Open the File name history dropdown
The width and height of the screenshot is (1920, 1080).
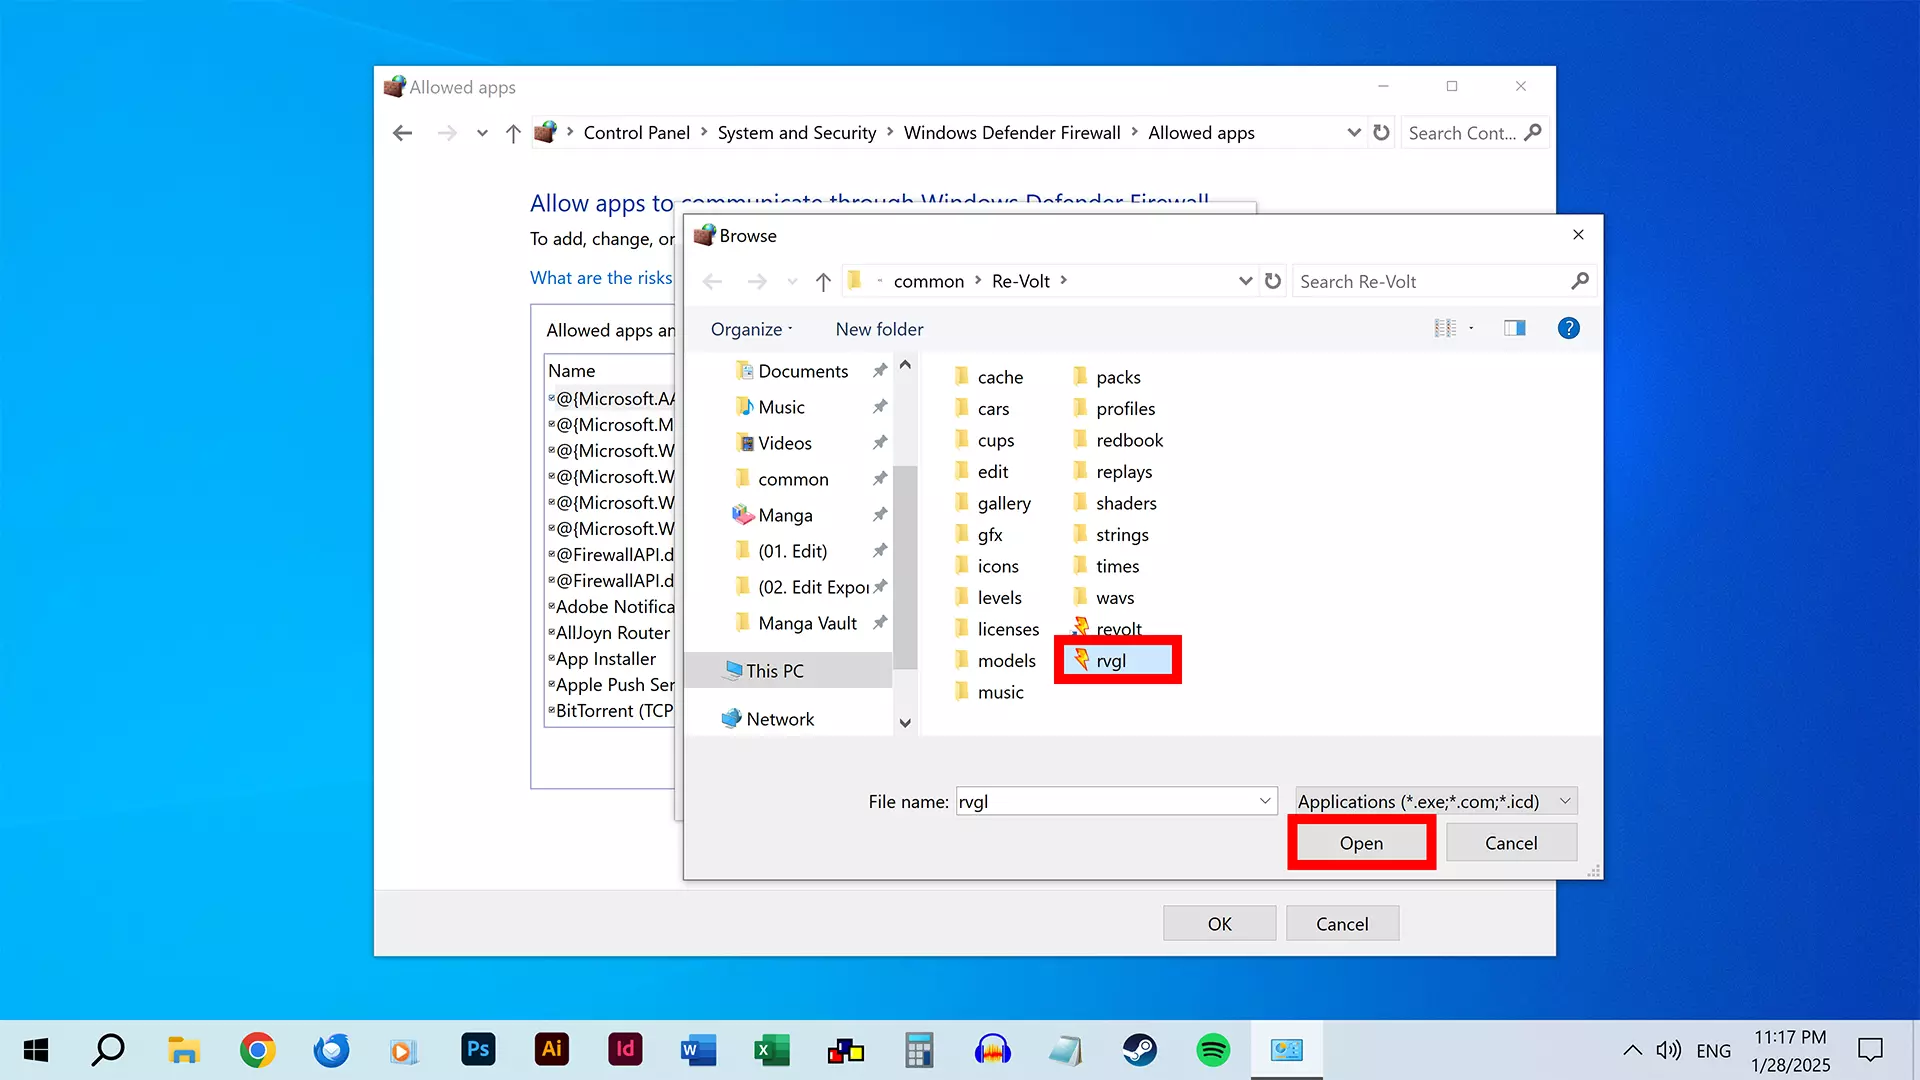[x=1265, y=801]
